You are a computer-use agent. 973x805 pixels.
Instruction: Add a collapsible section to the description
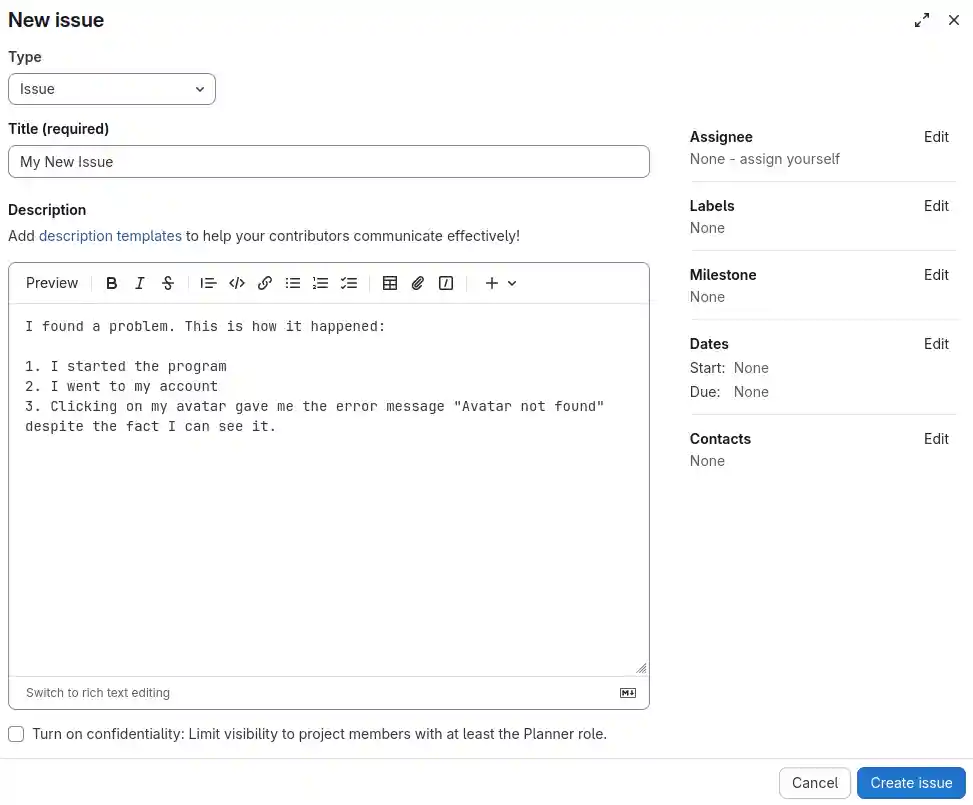tap(445, 283)
